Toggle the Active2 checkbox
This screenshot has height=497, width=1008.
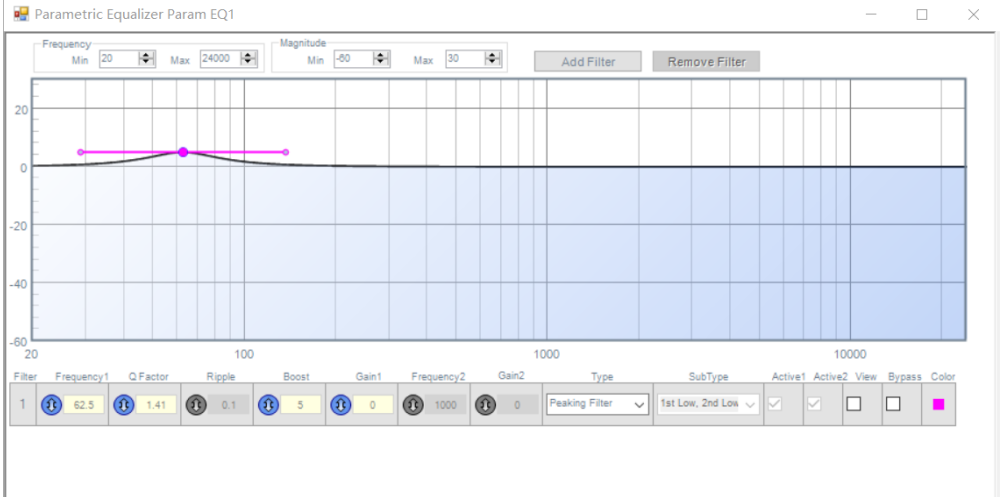[814, 404]
